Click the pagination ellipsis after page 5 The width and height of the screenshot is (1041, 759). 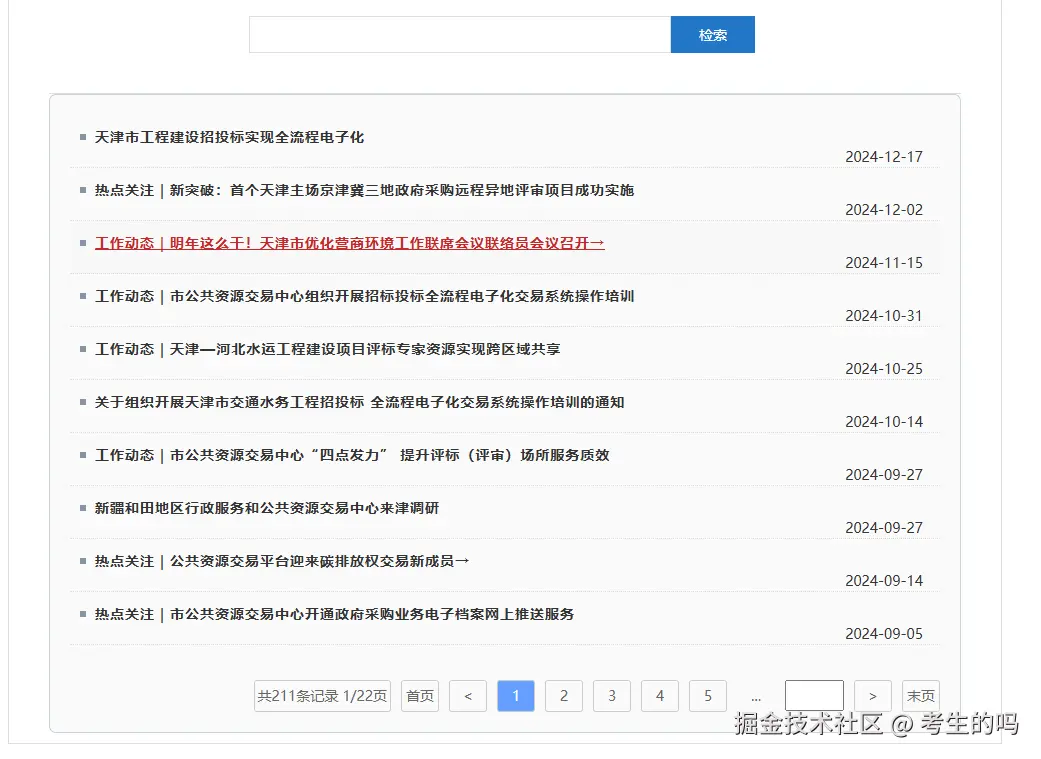[756, 697]
